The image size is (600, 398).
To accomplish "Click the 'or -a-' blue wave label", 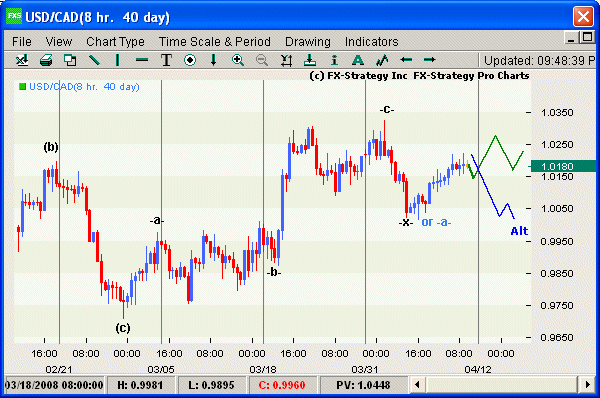I will point(436,222).
